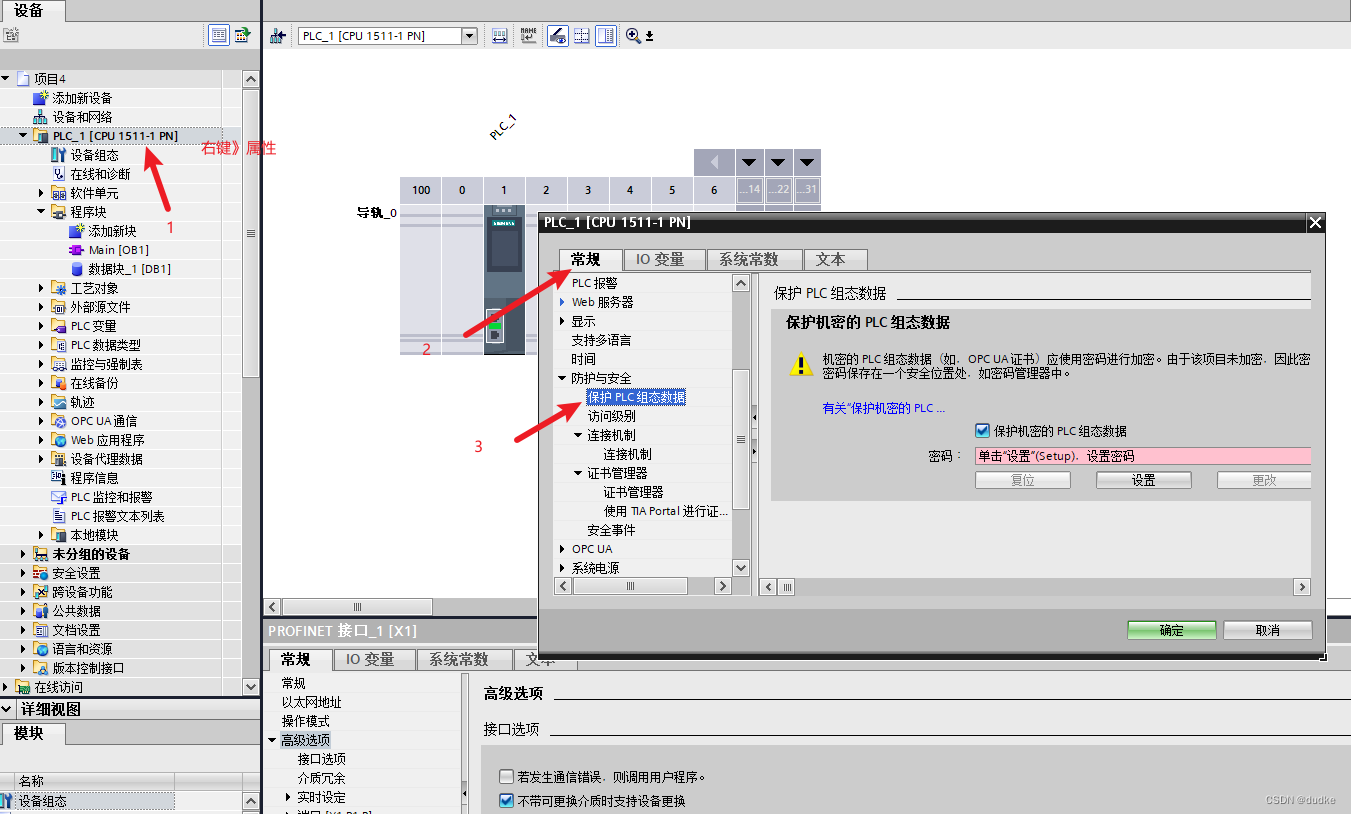Expand the PLC 变量 folder
Viewport: 1351px width, 814px height.
coord(41,326)
